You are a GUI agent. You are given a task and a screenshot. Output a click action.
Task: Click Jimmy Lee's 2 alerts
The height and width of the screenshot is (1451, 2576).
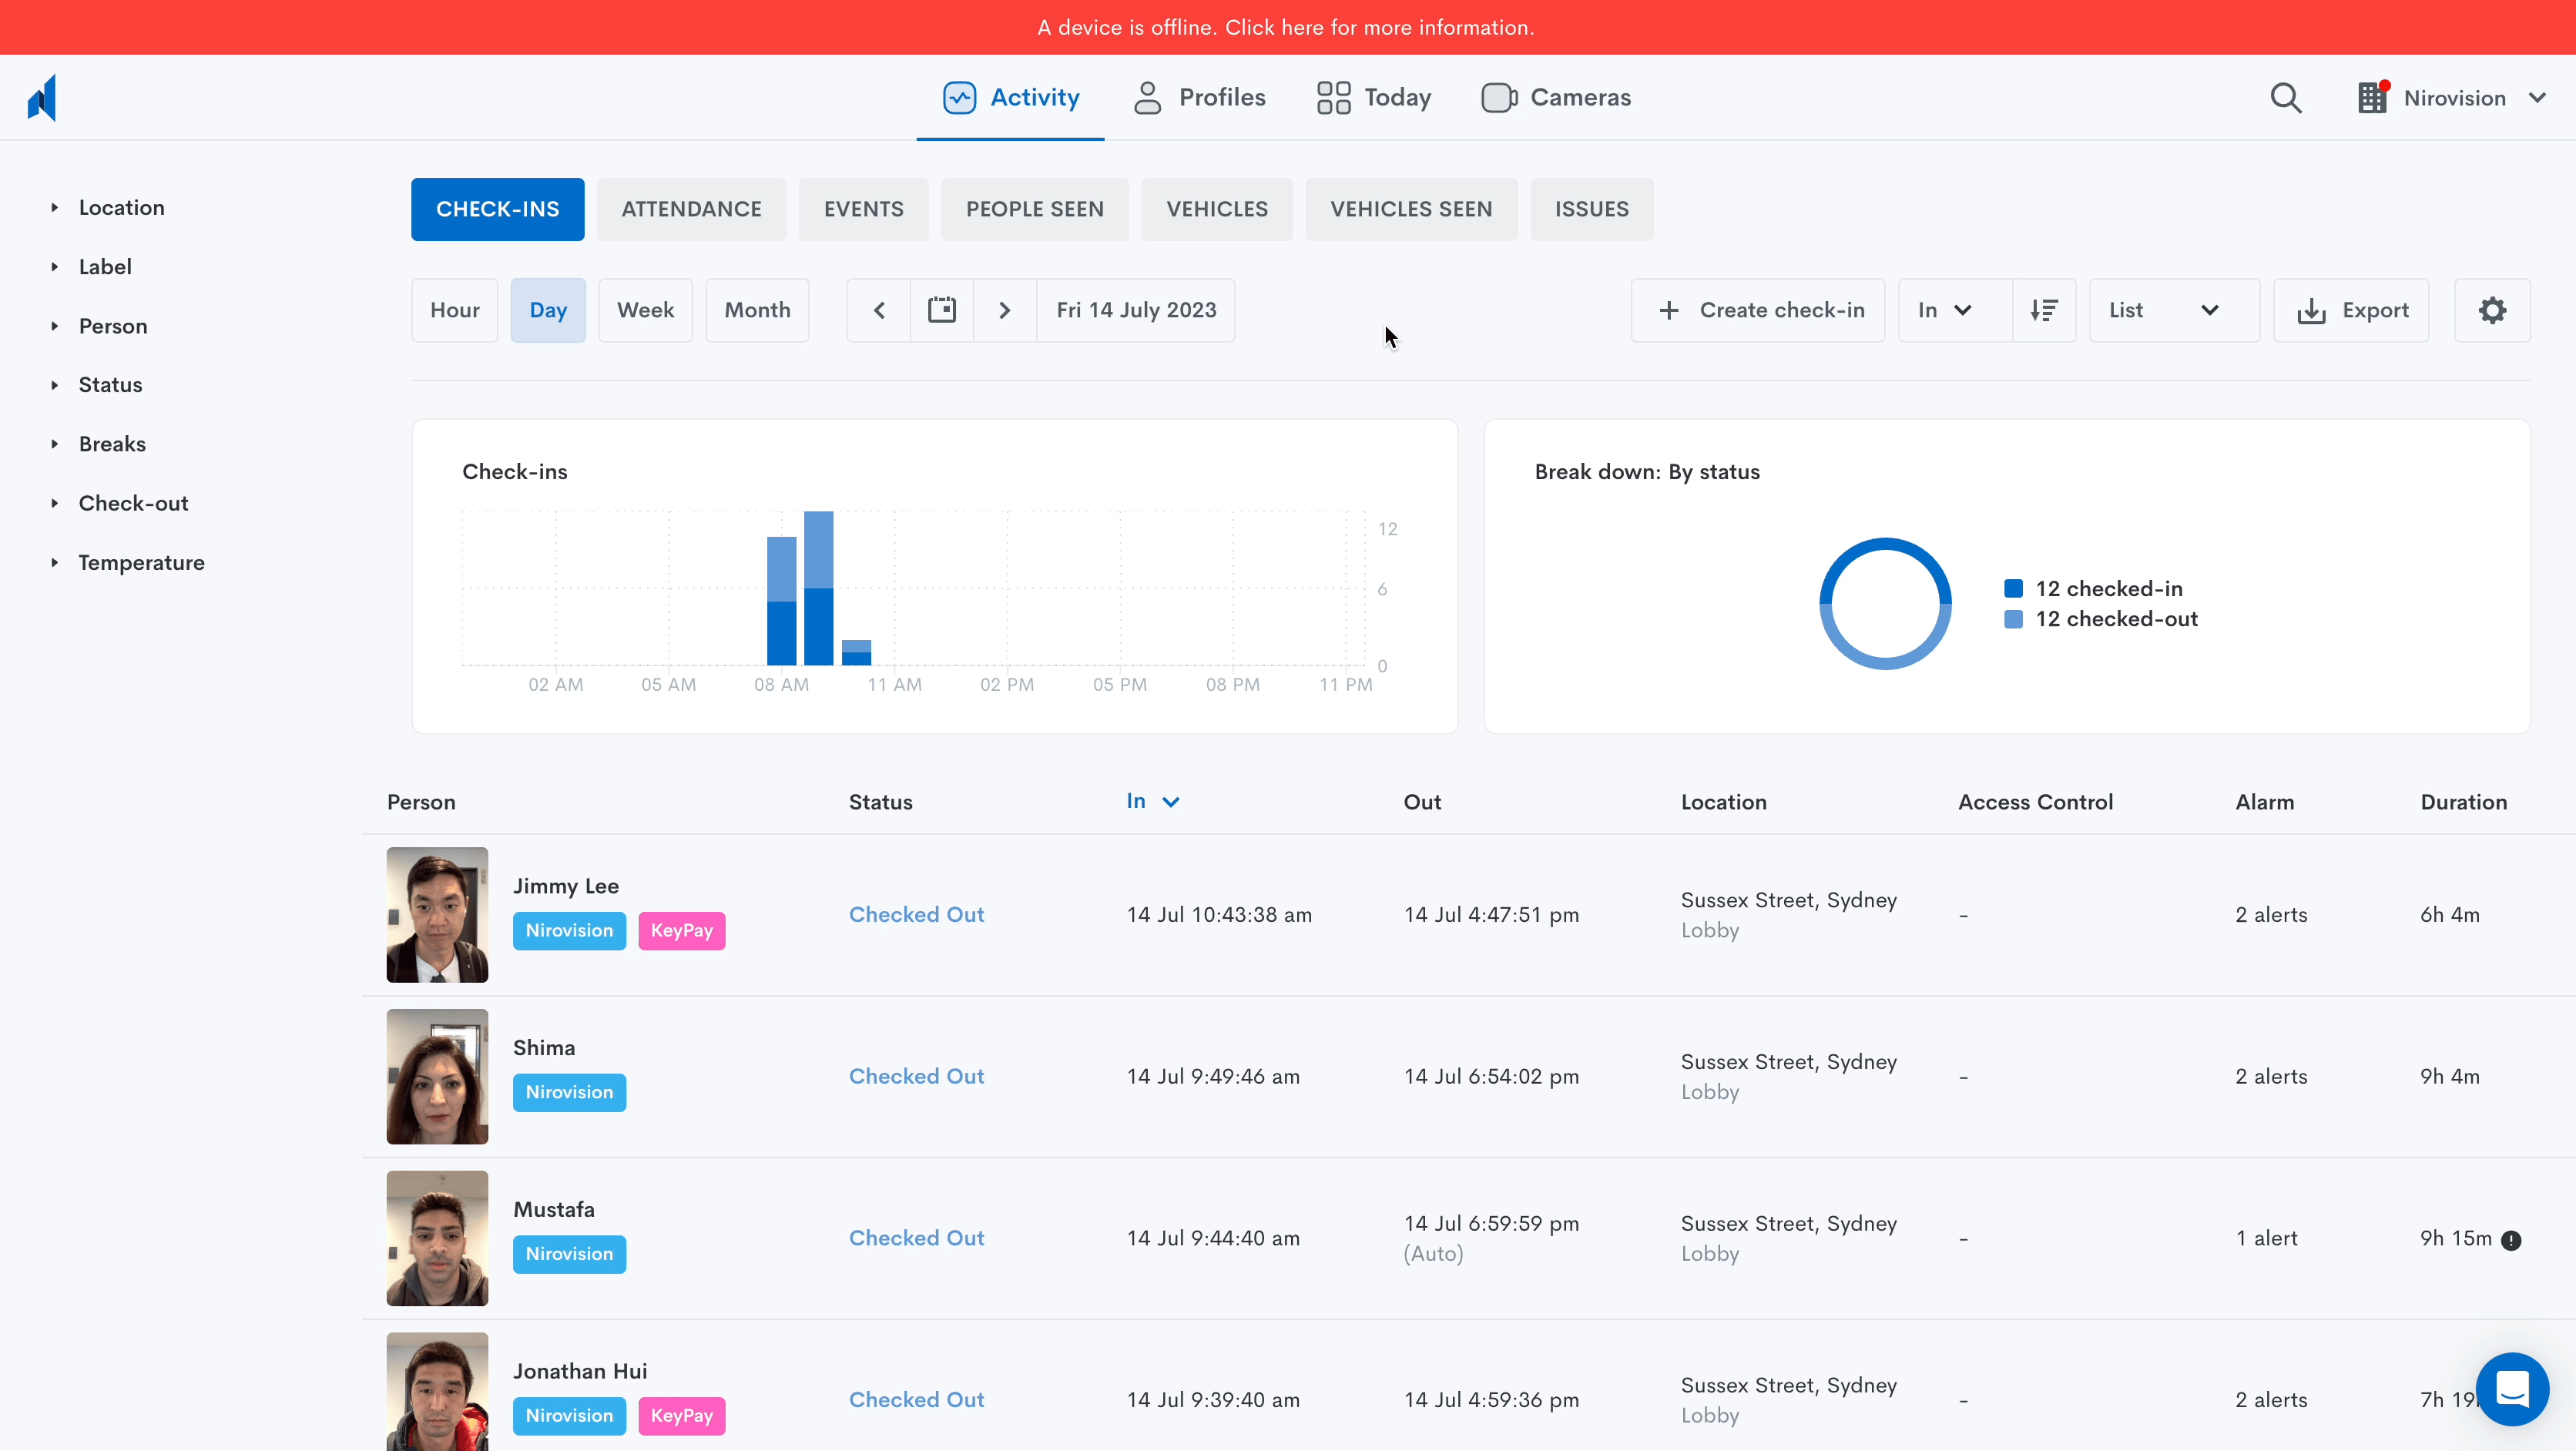point(2271,915)
